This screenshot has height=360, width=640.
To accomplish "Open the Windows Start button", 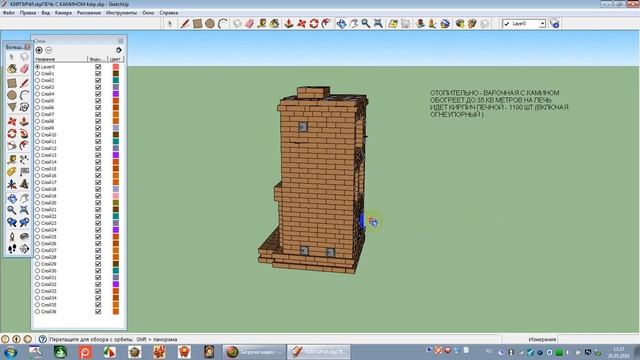I will point(10,352).
